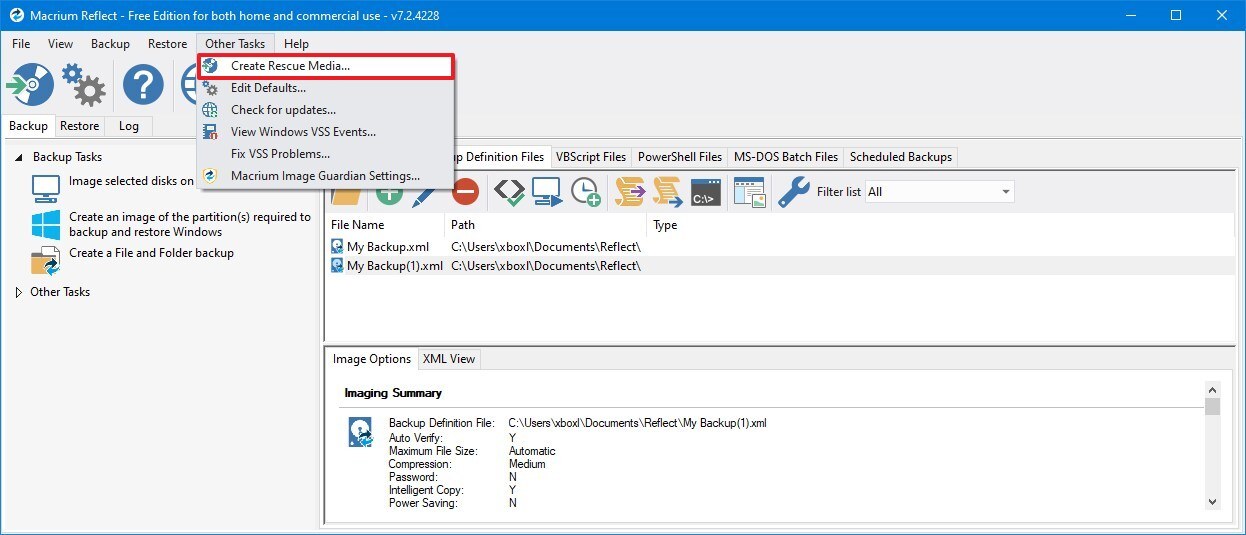Select the My Backup.xml file row
This screenshot has height=535, width=1246.
click(780, 246)
